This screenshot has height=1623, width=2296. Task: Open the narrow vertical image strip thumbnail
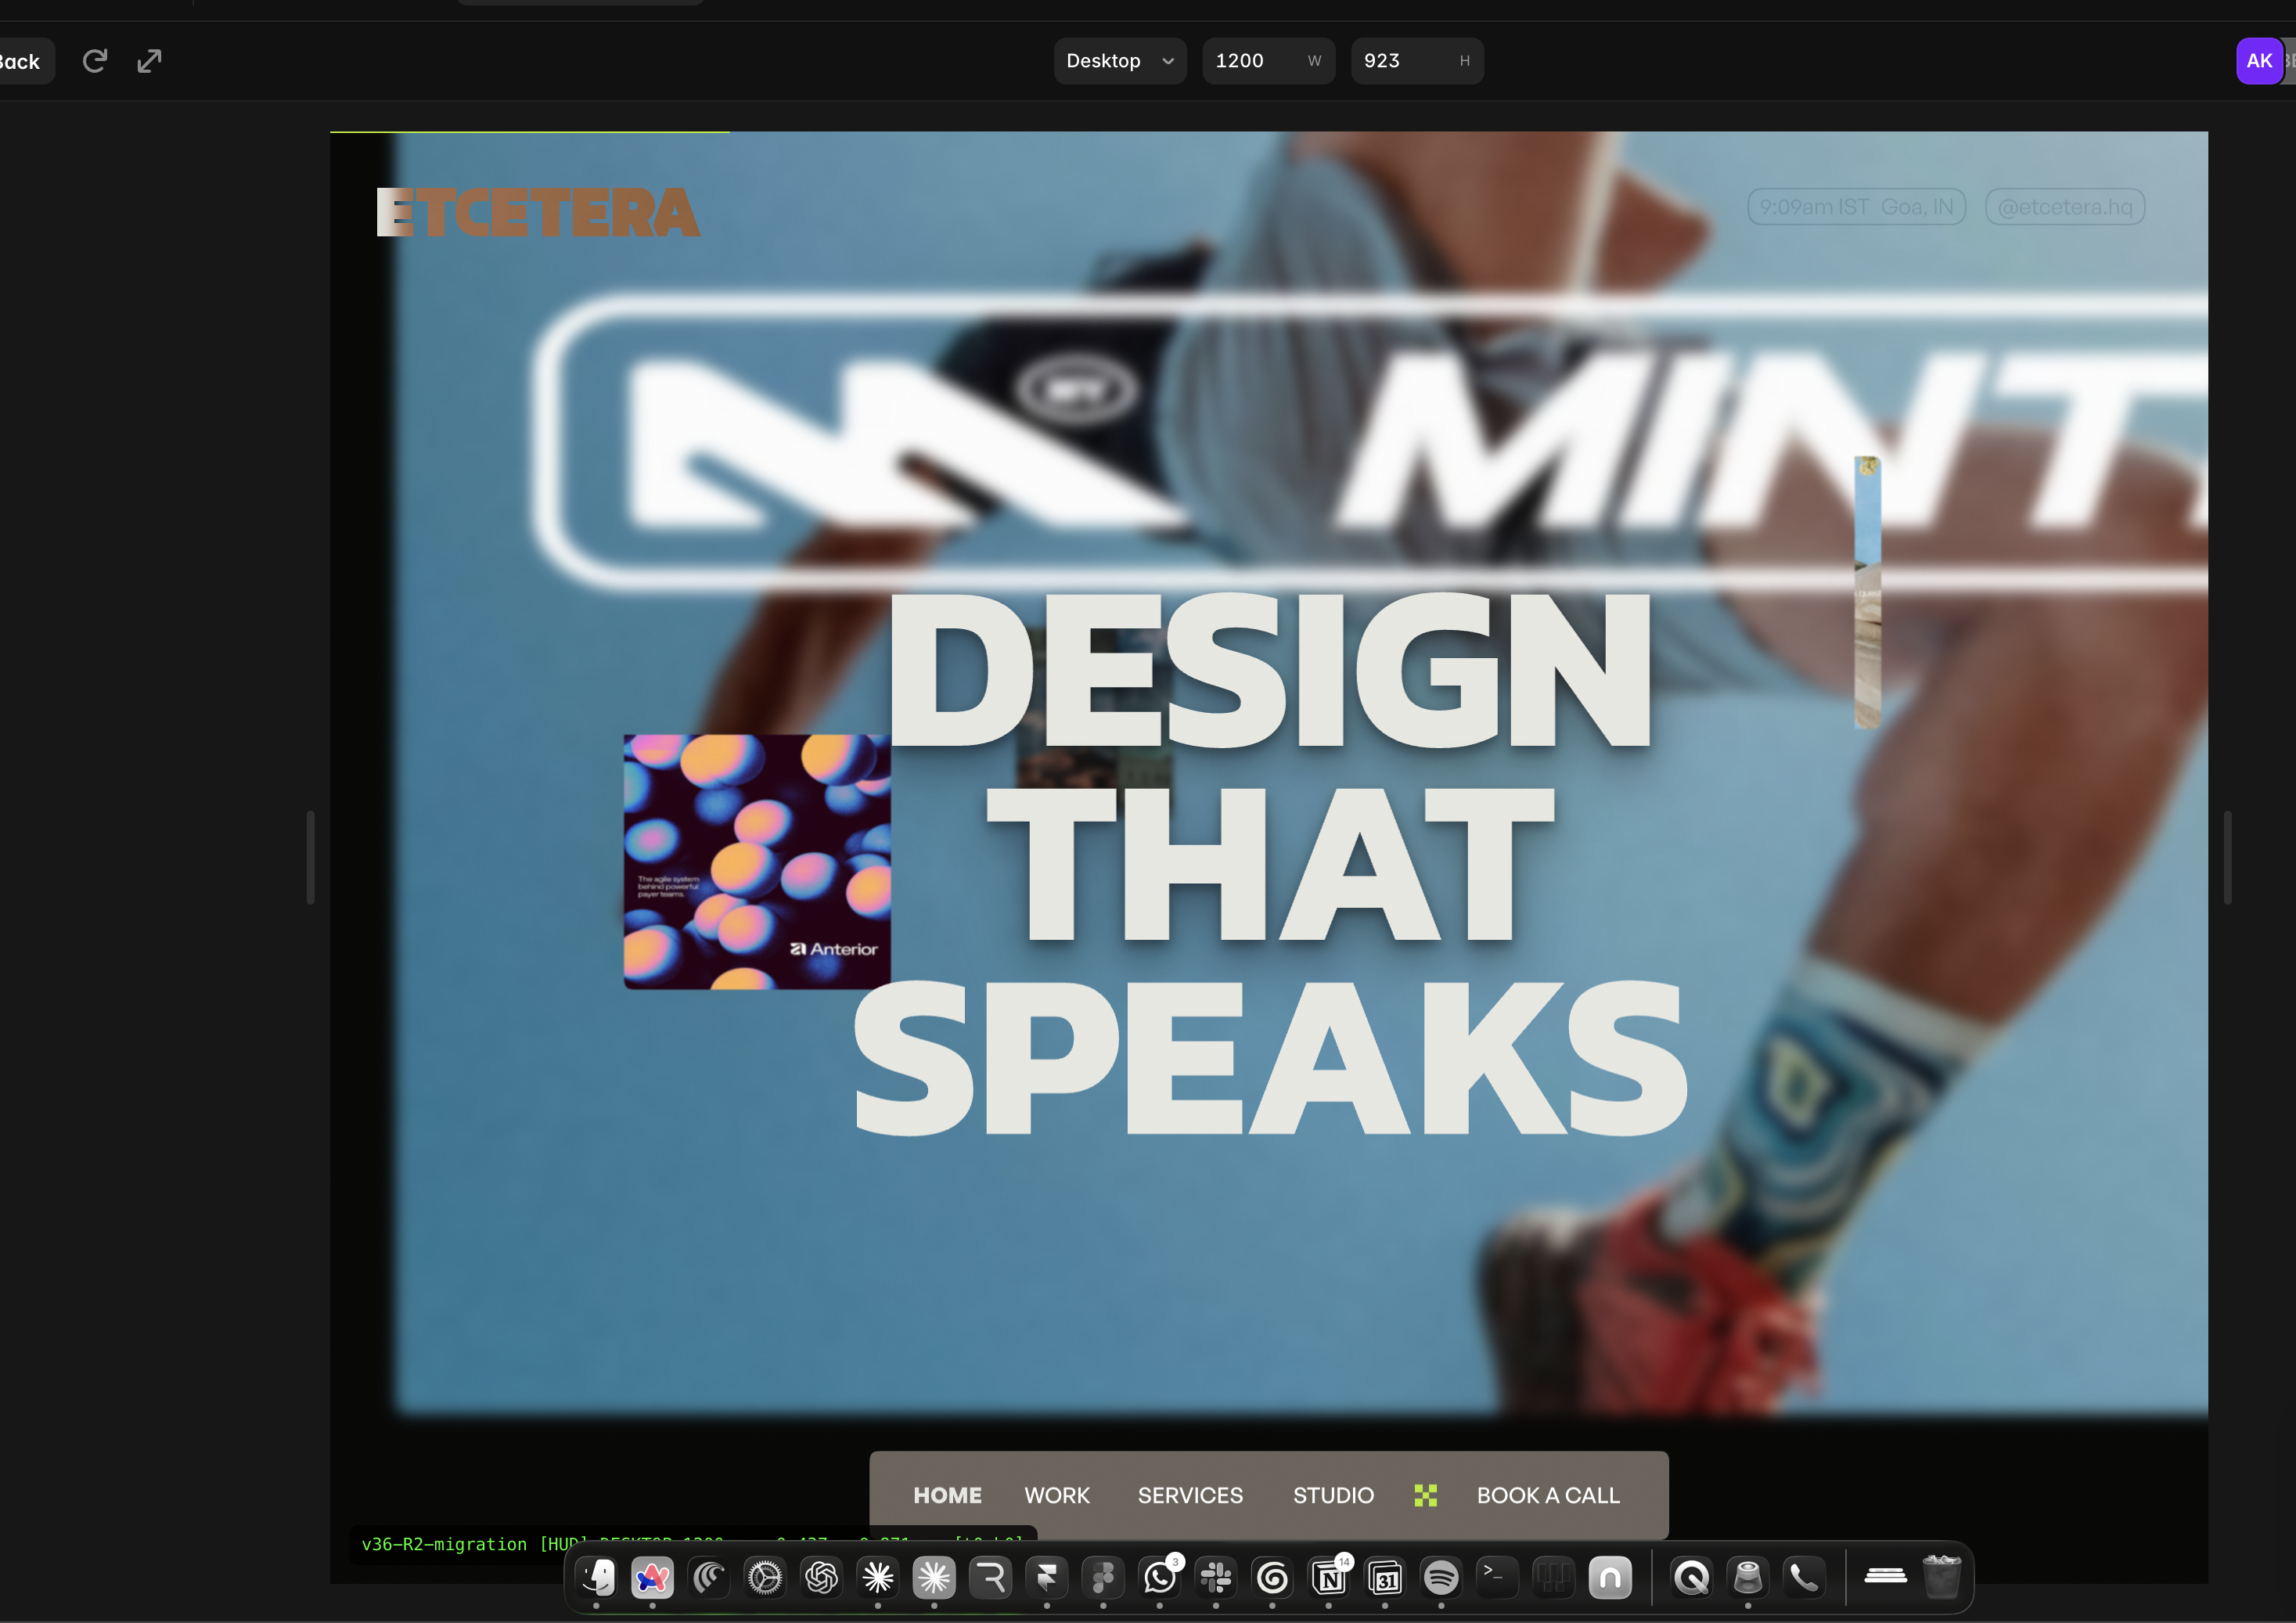[1867, 592]
